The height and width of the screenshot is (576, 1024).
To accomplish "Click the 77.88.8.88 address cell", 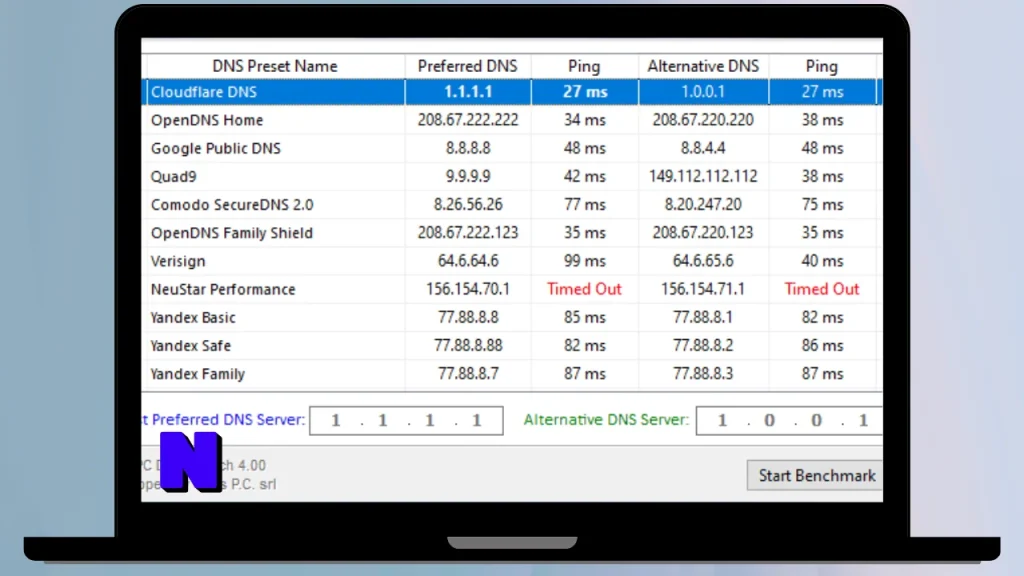I will (x=468, y=345).
